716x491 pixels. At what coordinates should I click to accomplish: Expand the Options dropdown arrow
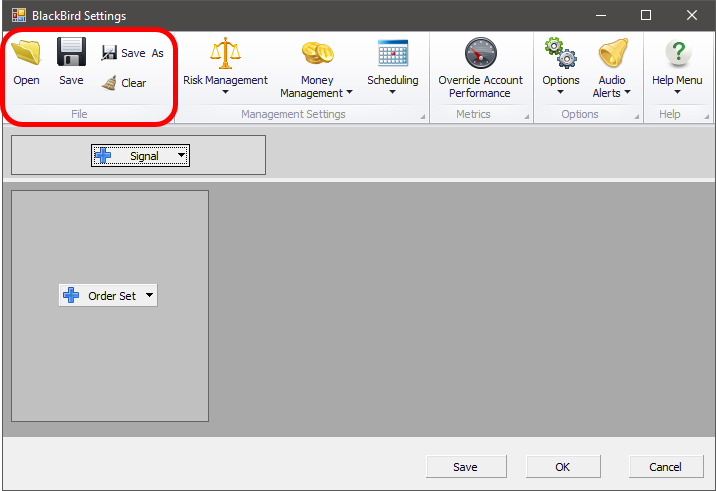point(560,92)
